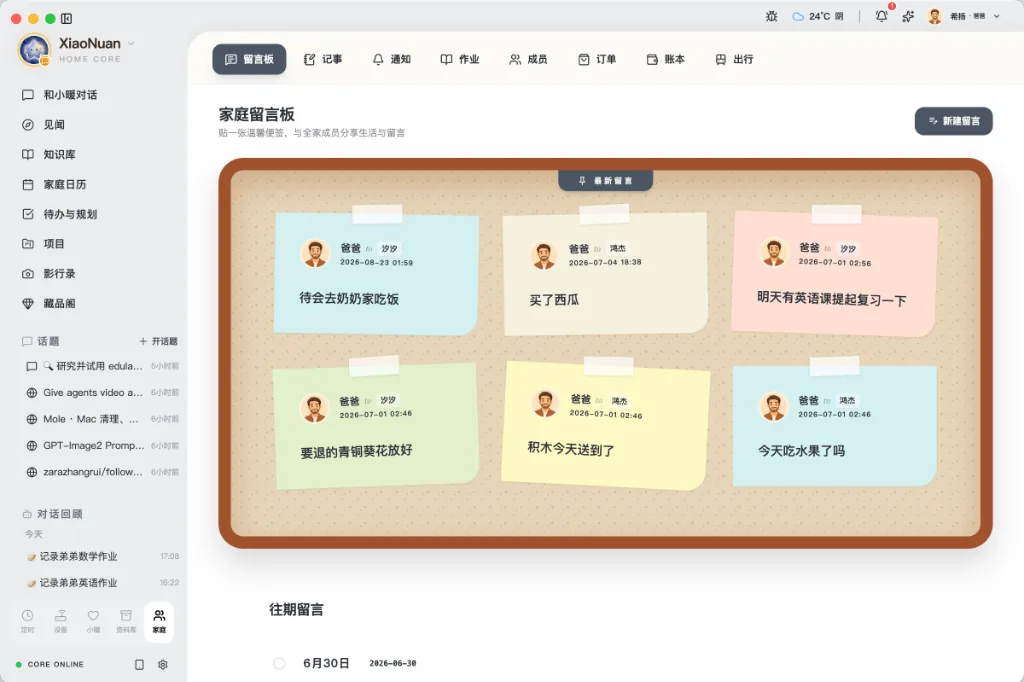Screen dimensions: 1024x682
Task: Click the CORE ONLINE status indicator
Action: pos(50,664)
